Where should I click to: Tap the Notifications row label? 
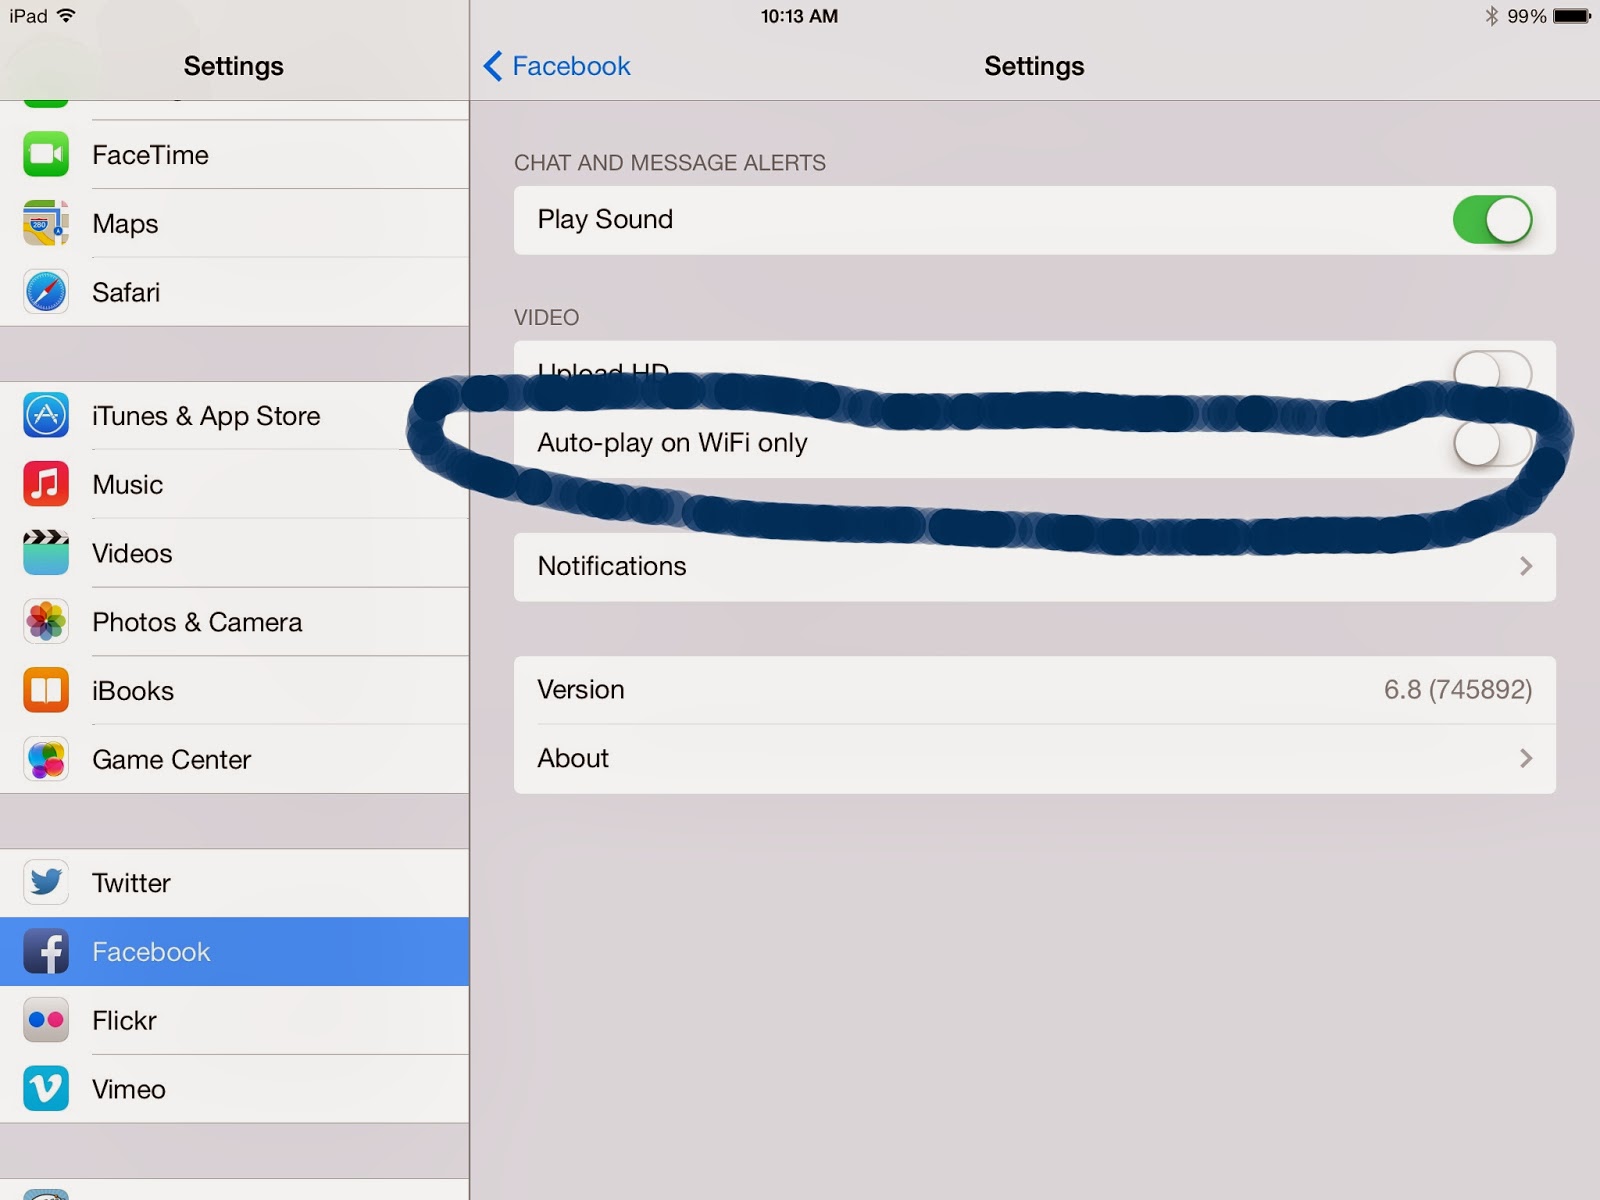tap(612, 566)
